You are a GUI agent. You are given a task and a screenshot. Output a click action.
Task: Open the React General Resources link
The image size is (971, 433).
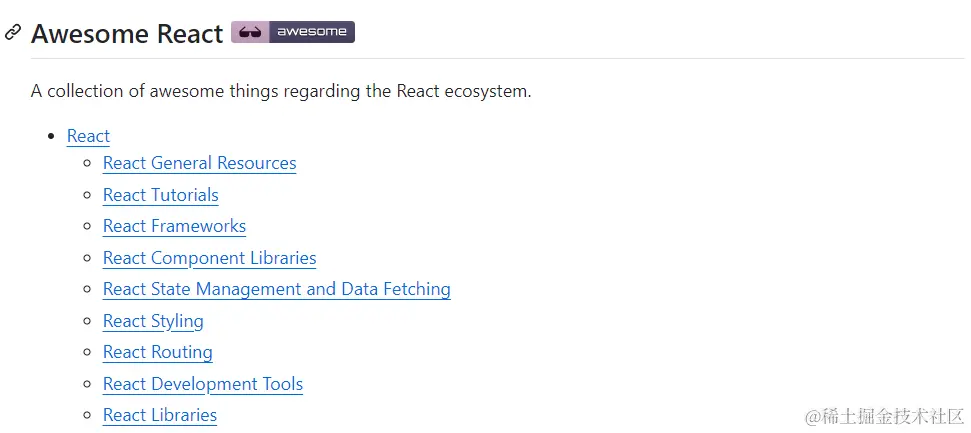[199, 163]
